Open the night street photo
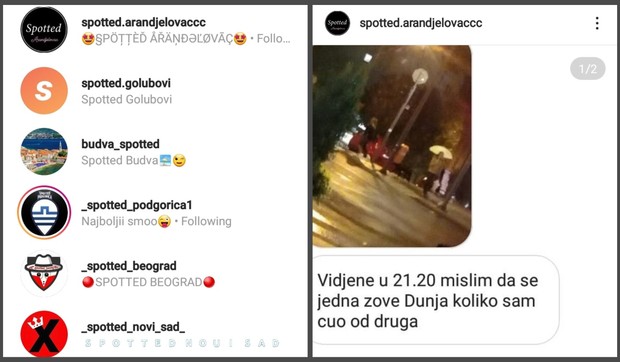Screen dimensions: 620x362 pyautogui.click(x=392, y=146)
